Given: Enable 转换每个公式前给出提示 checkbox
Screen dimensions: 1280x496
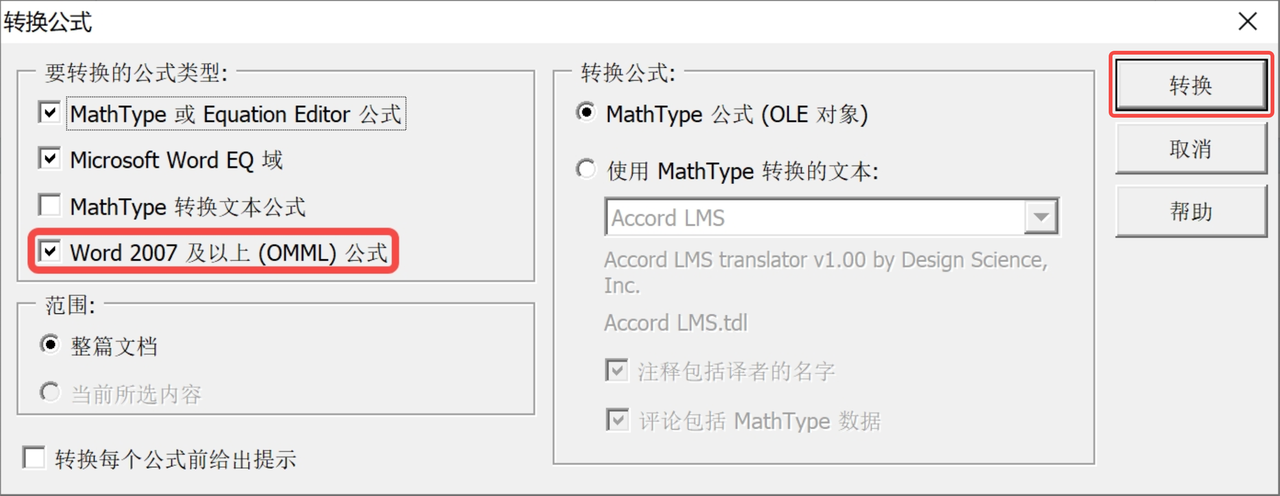Looking at the screenshot, I should click(34, 459).
